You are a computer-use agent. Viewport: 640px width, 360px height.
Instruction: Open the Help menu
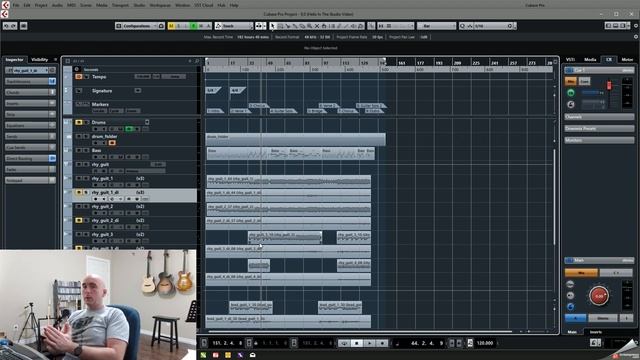[234, 5]
